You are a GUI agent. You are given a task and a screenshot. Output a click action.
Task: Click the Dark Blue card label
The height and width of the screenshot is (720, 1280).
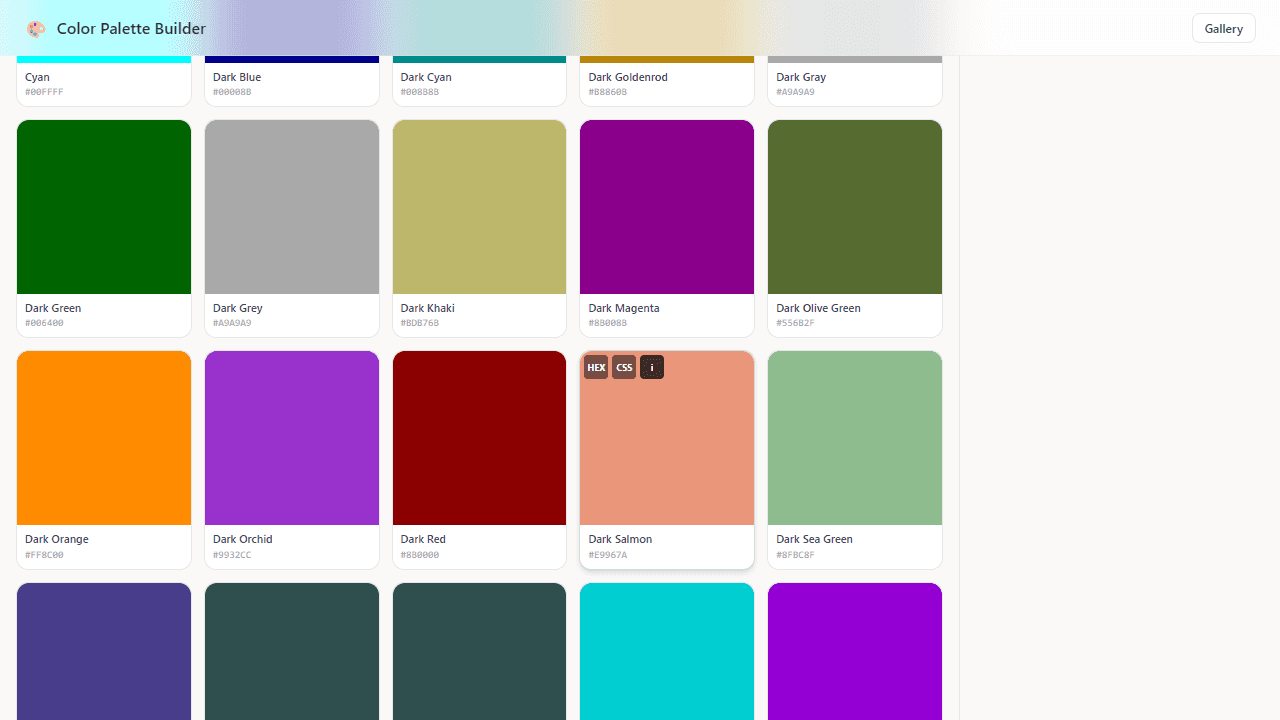[237, 77]
